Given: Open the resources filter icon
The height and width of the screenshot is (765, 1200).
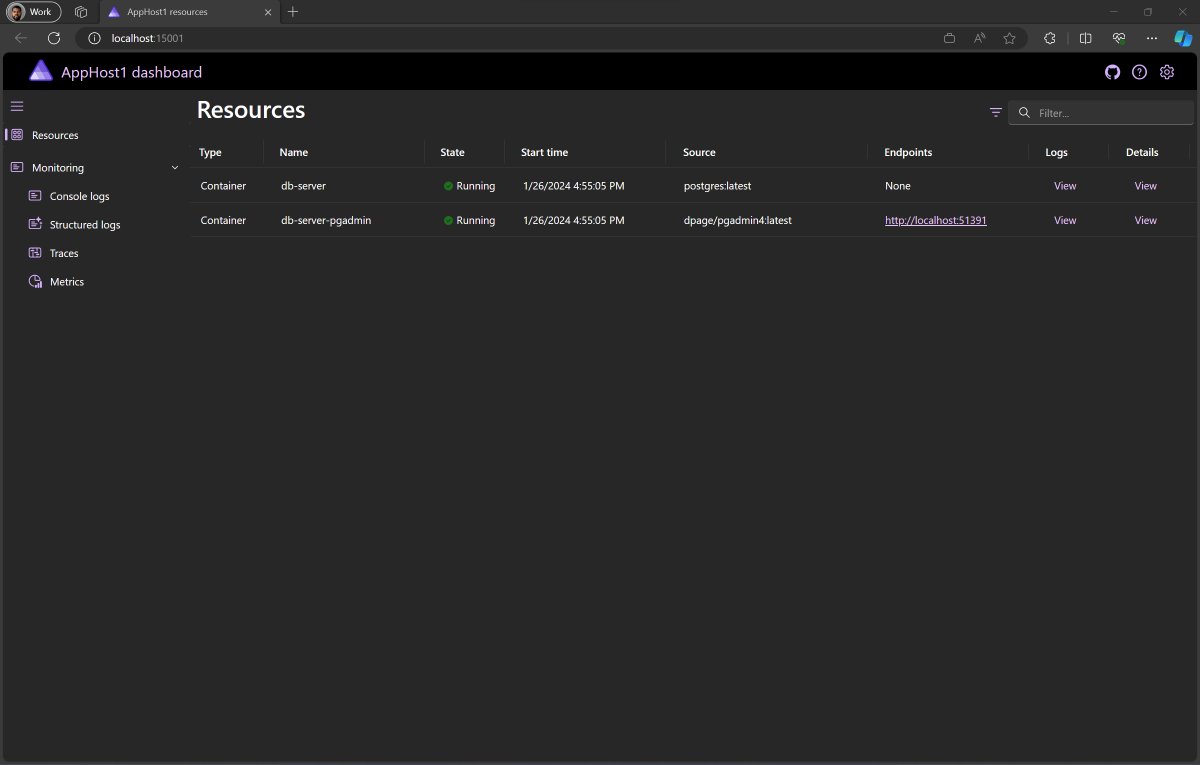Looking at the screenshot, I should coord(995,112).
